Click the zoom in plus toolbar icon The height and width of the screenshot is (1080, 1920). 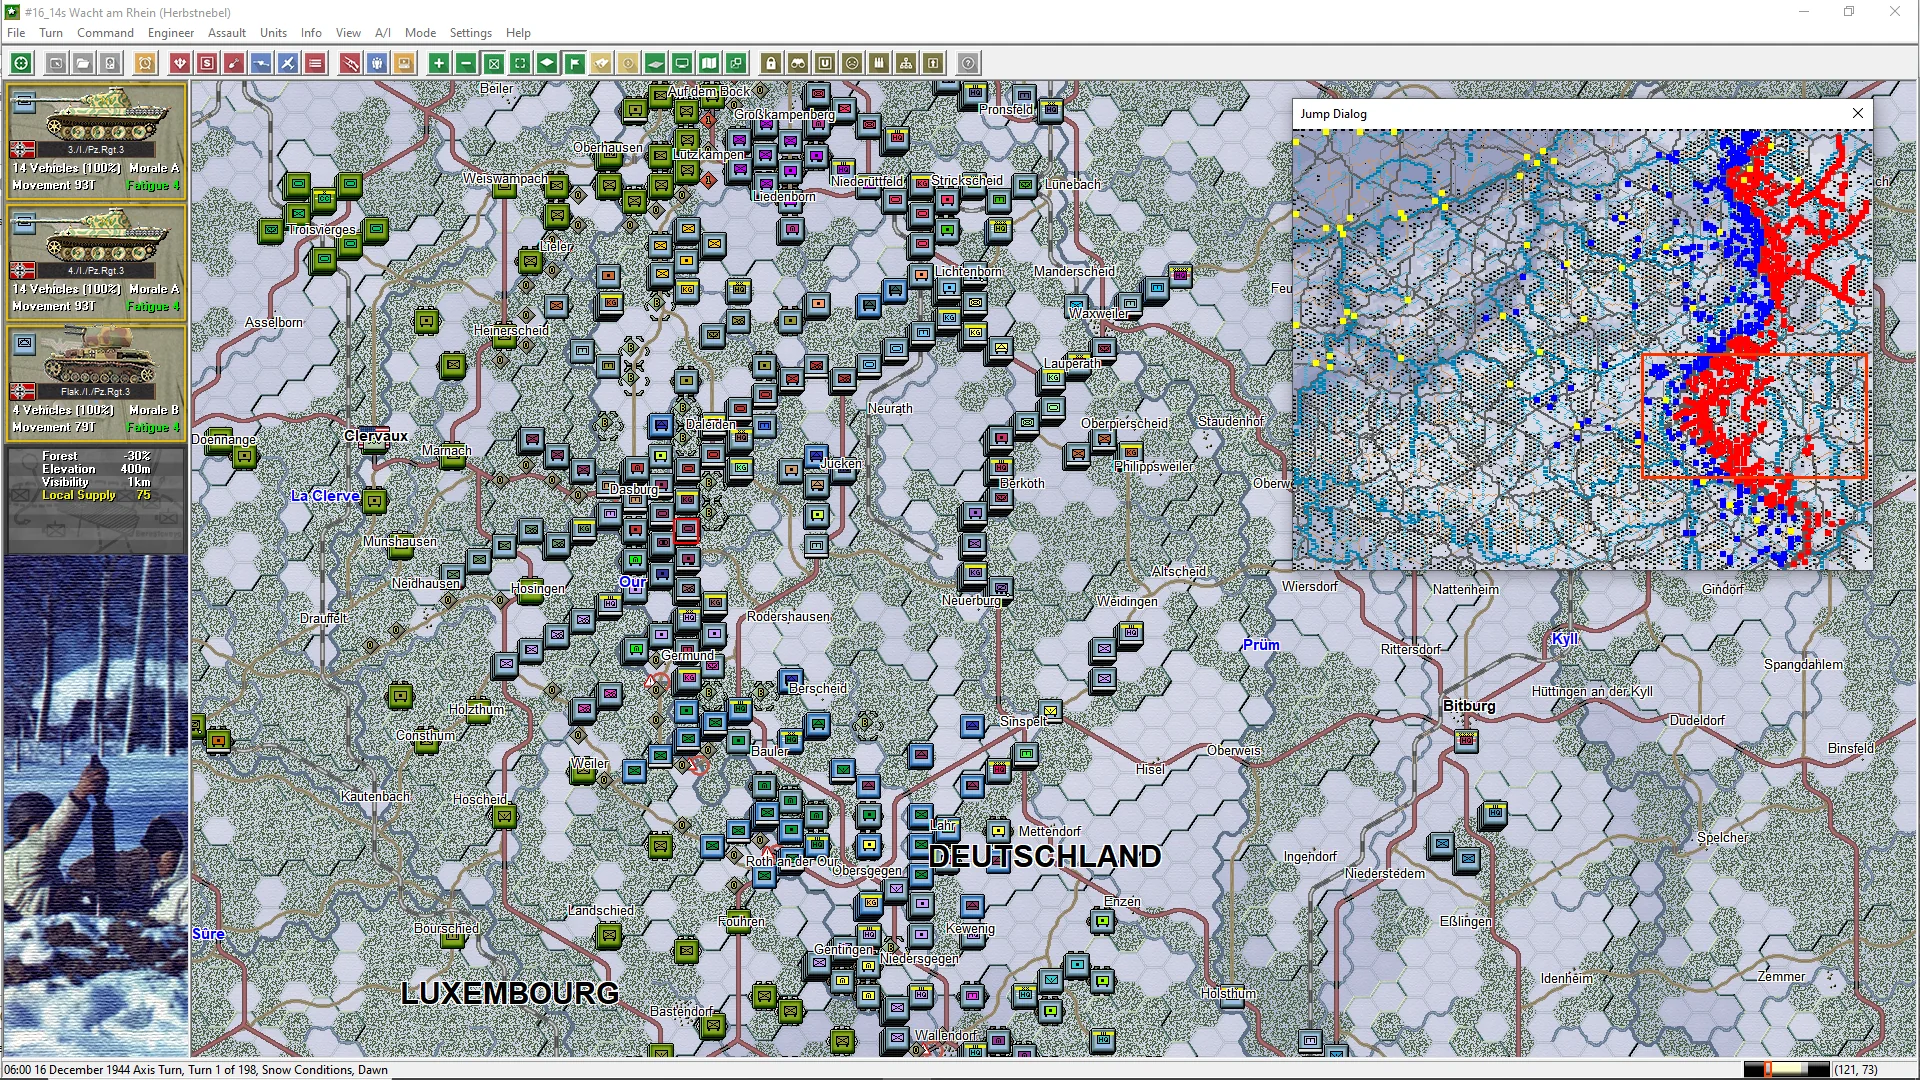click(x=438, y=63)
